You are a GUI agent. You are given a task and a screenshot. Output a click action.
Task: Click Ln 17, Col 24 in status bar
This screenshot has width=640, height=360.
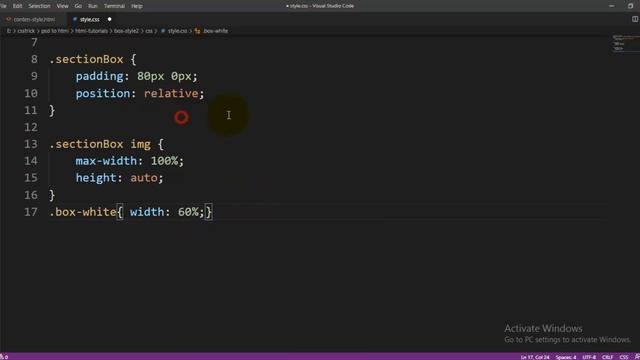click(x=535, y=357)
